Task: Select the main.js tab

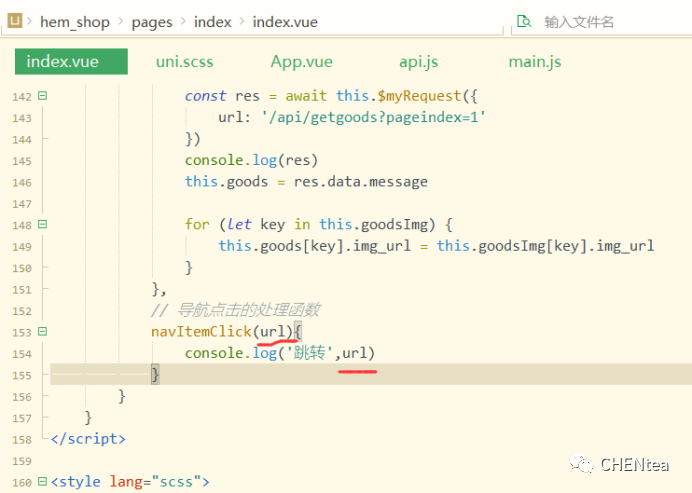Action: point(534,61)
